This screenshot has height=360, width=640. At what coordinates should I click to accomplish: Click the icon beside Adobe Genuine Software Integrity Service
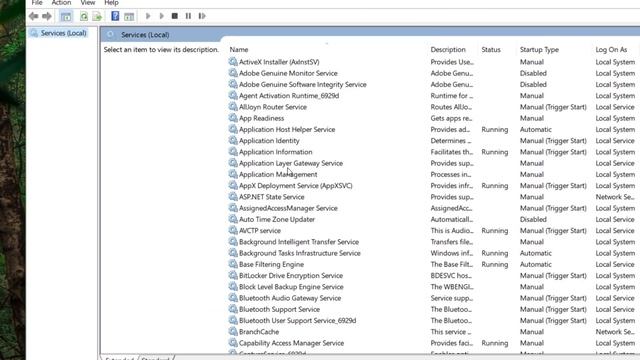click(233, 84)
